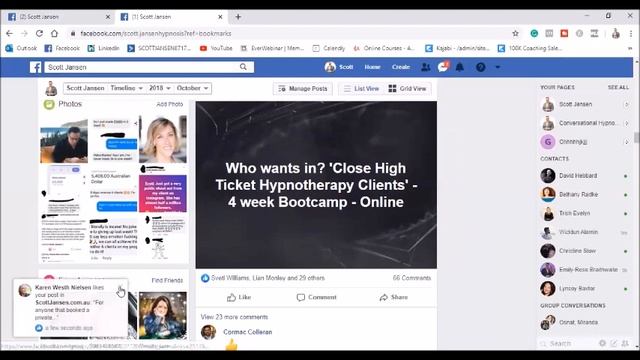Click the Like thumbs-up on the post
The width and height of the screenshot is (640, 360).
pyautogui.click(x=239, y=297)
